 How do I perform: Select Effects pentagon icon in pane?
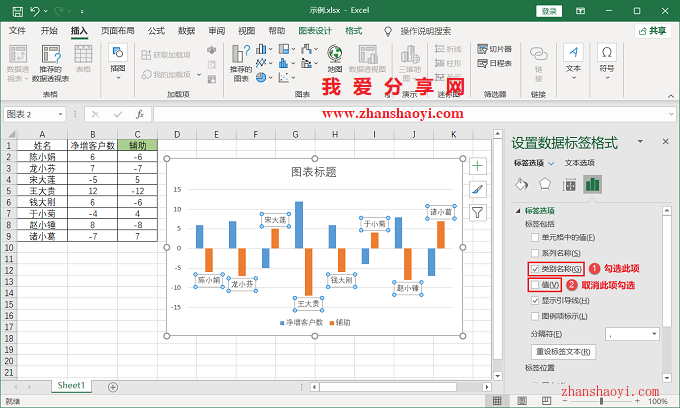(545, 185)
